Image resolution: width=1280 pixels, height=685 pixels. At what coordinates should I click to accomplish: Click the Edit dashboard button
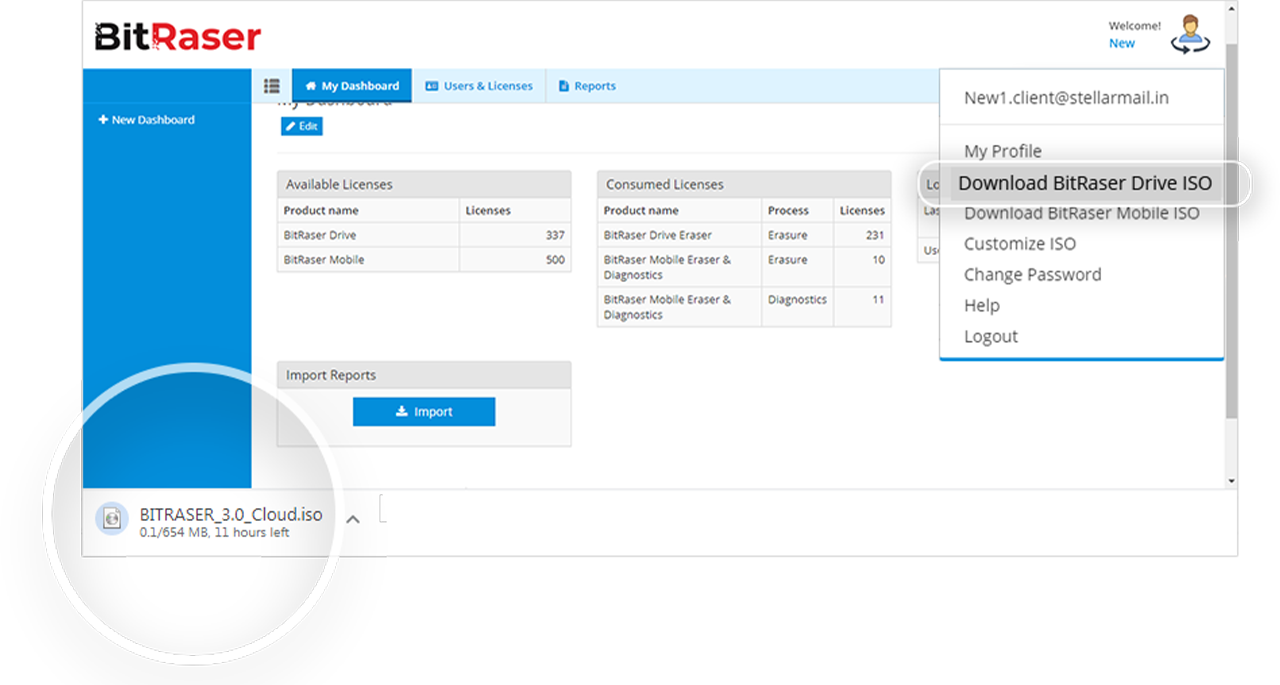pyautogui.click(x=301, y=126)
